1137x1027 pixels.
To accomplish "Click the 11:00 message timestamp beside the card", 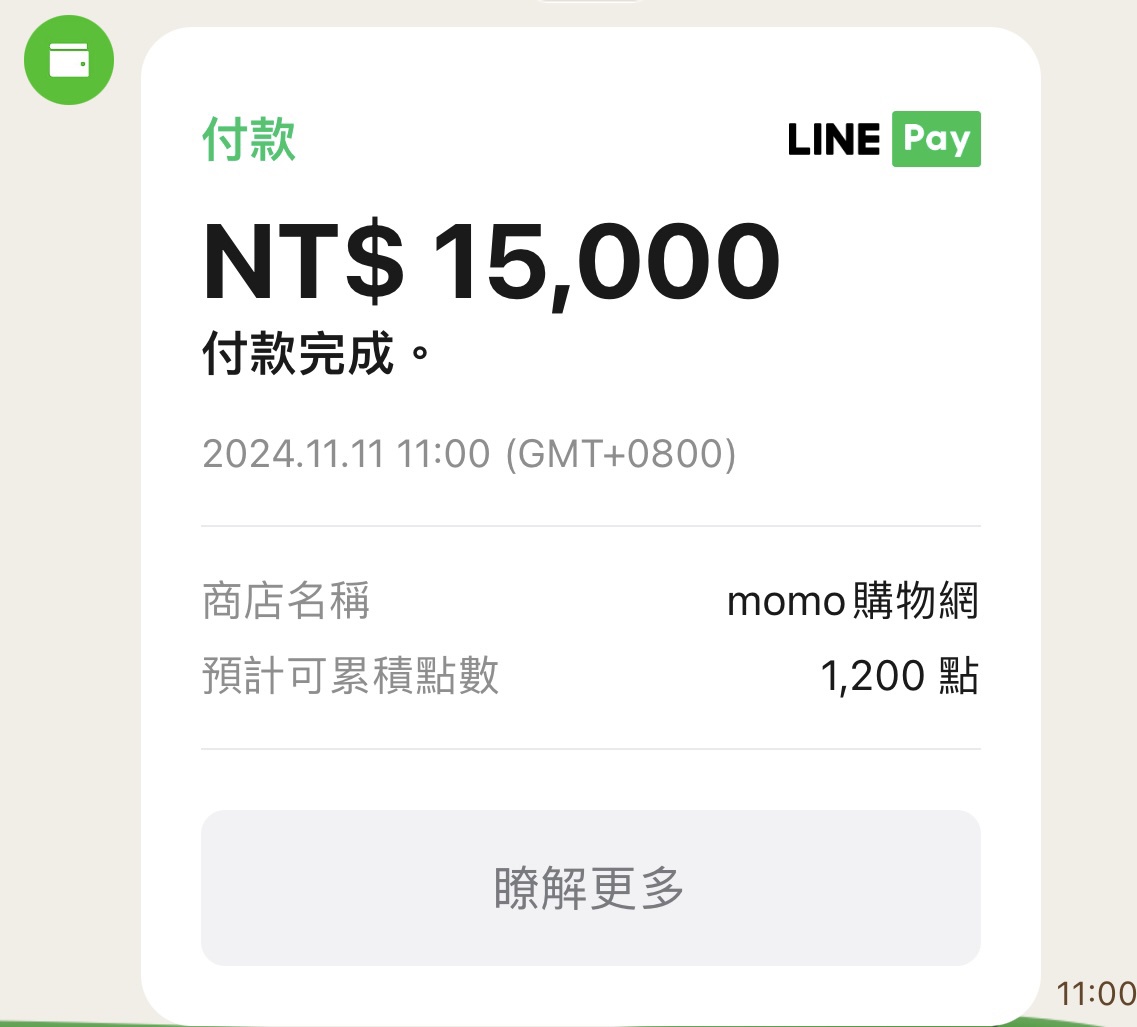I will (x=1096, y=994).
